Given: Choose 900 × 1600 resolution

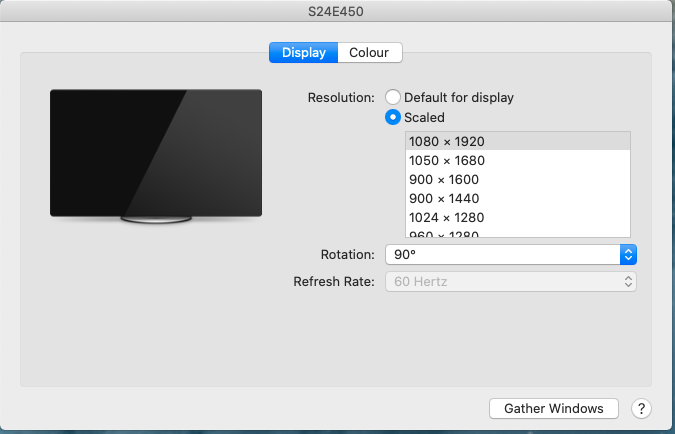Looking at the screenshot, I should point(518,179).
